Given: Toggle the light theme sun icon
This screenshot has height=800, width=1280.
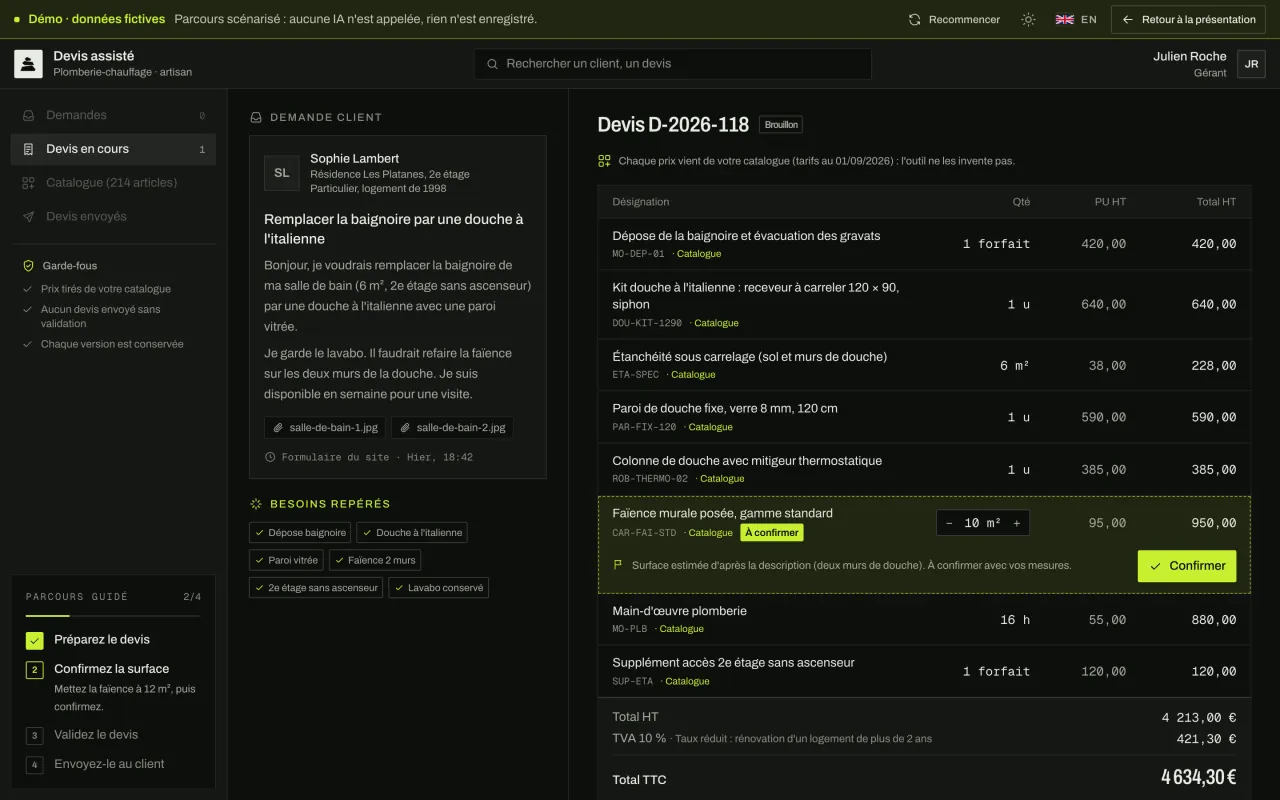Looking at the screenshot, I should coord(1028,19).
